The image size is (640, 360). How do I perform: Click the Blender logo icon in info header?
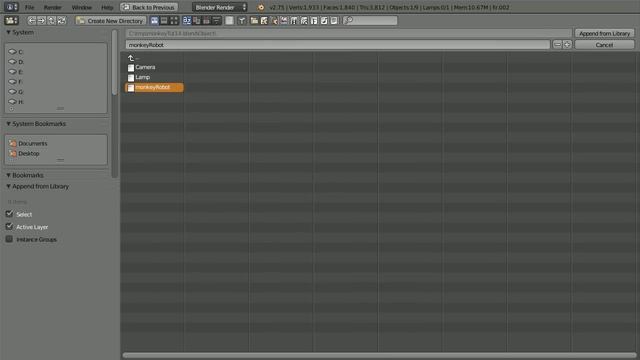pyautogui.click(x=261, y=7)
